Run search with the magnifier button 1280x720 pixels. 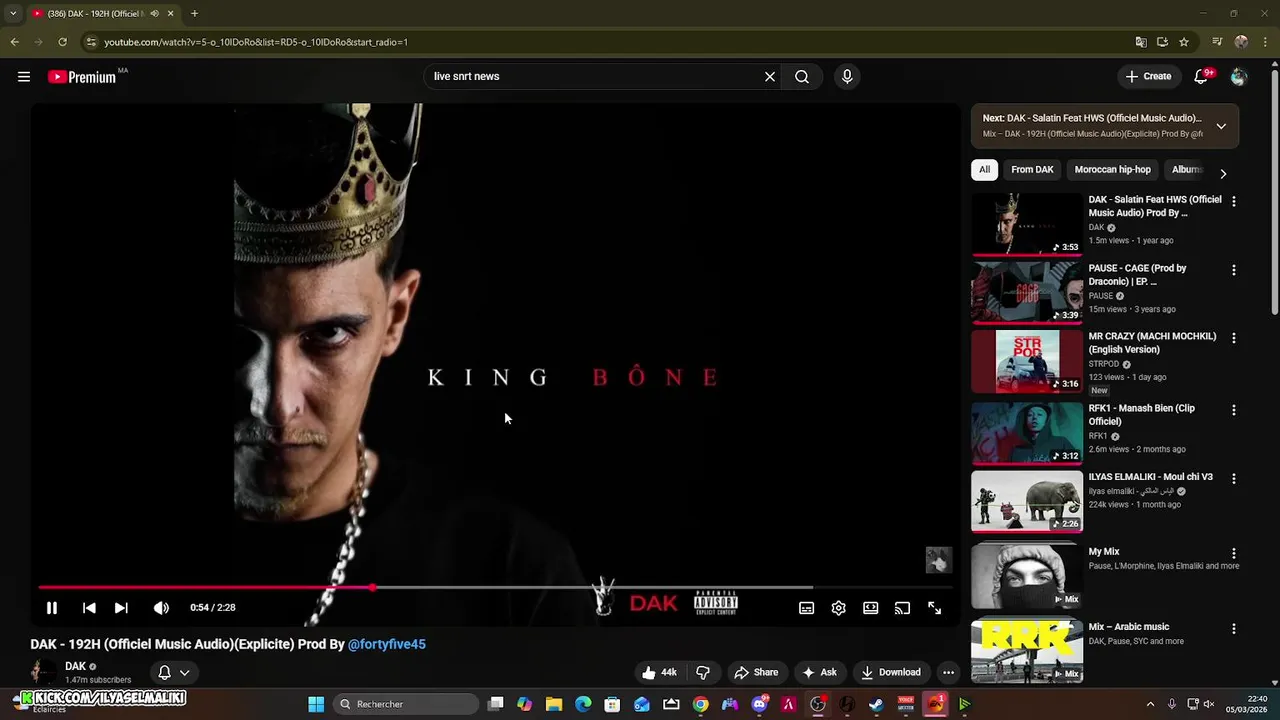point(802,77)
